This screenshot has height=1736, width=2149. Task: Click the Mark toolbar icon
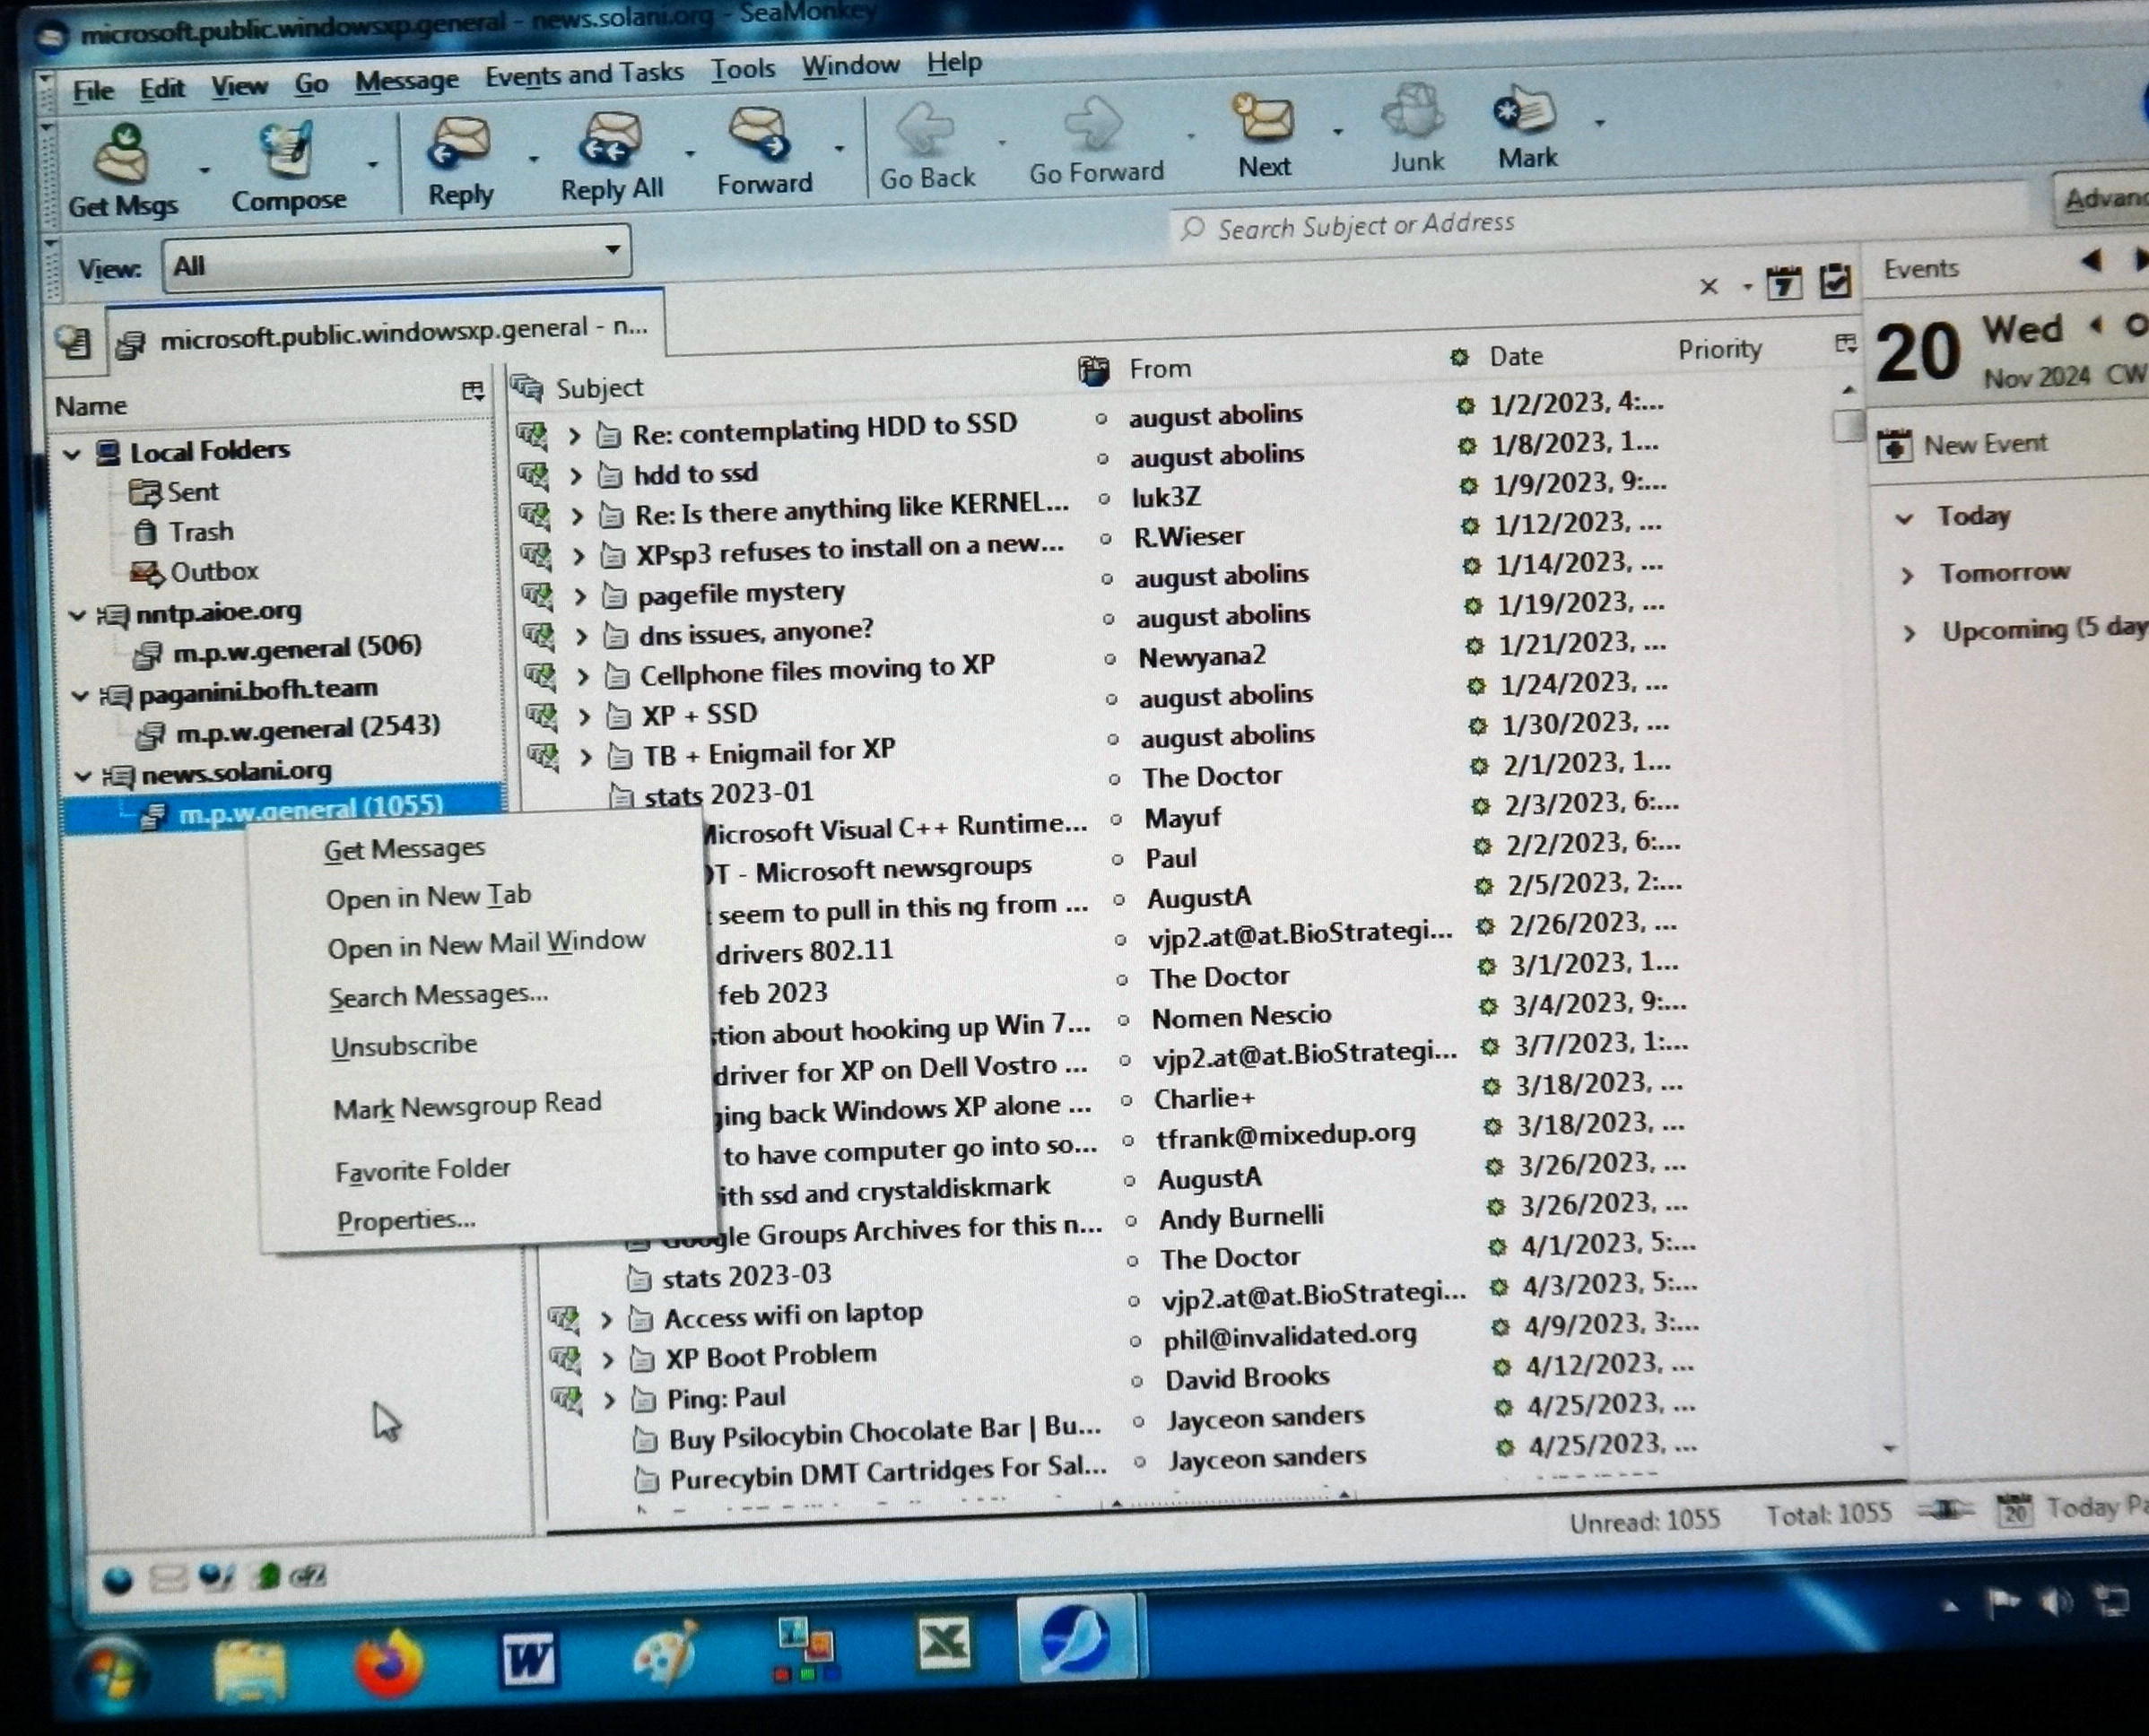point(1524,111)
